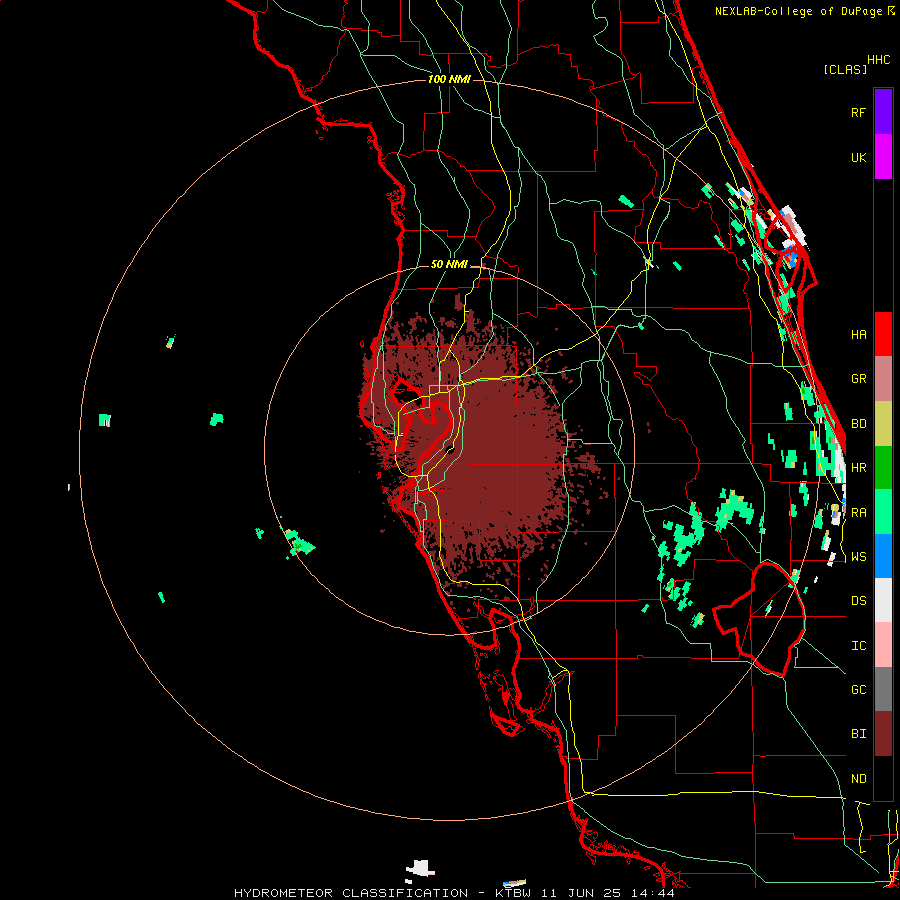Select the RA legend label
The width and height of the screenshot is (900, 900).
tap(858, 512)
